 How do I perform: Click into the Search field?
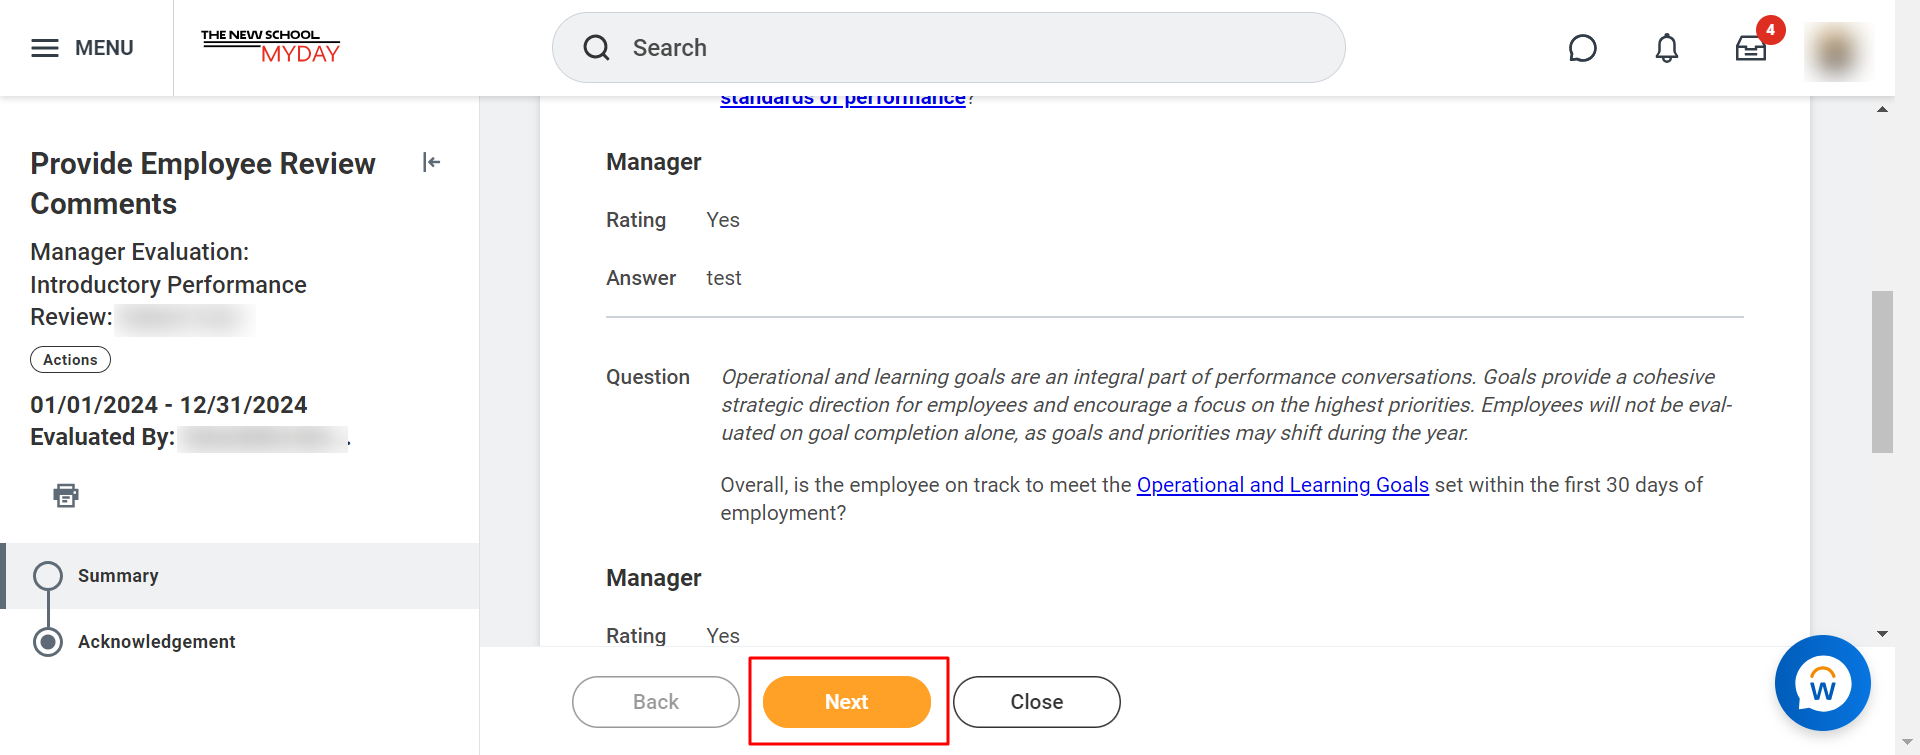[948, 48]
